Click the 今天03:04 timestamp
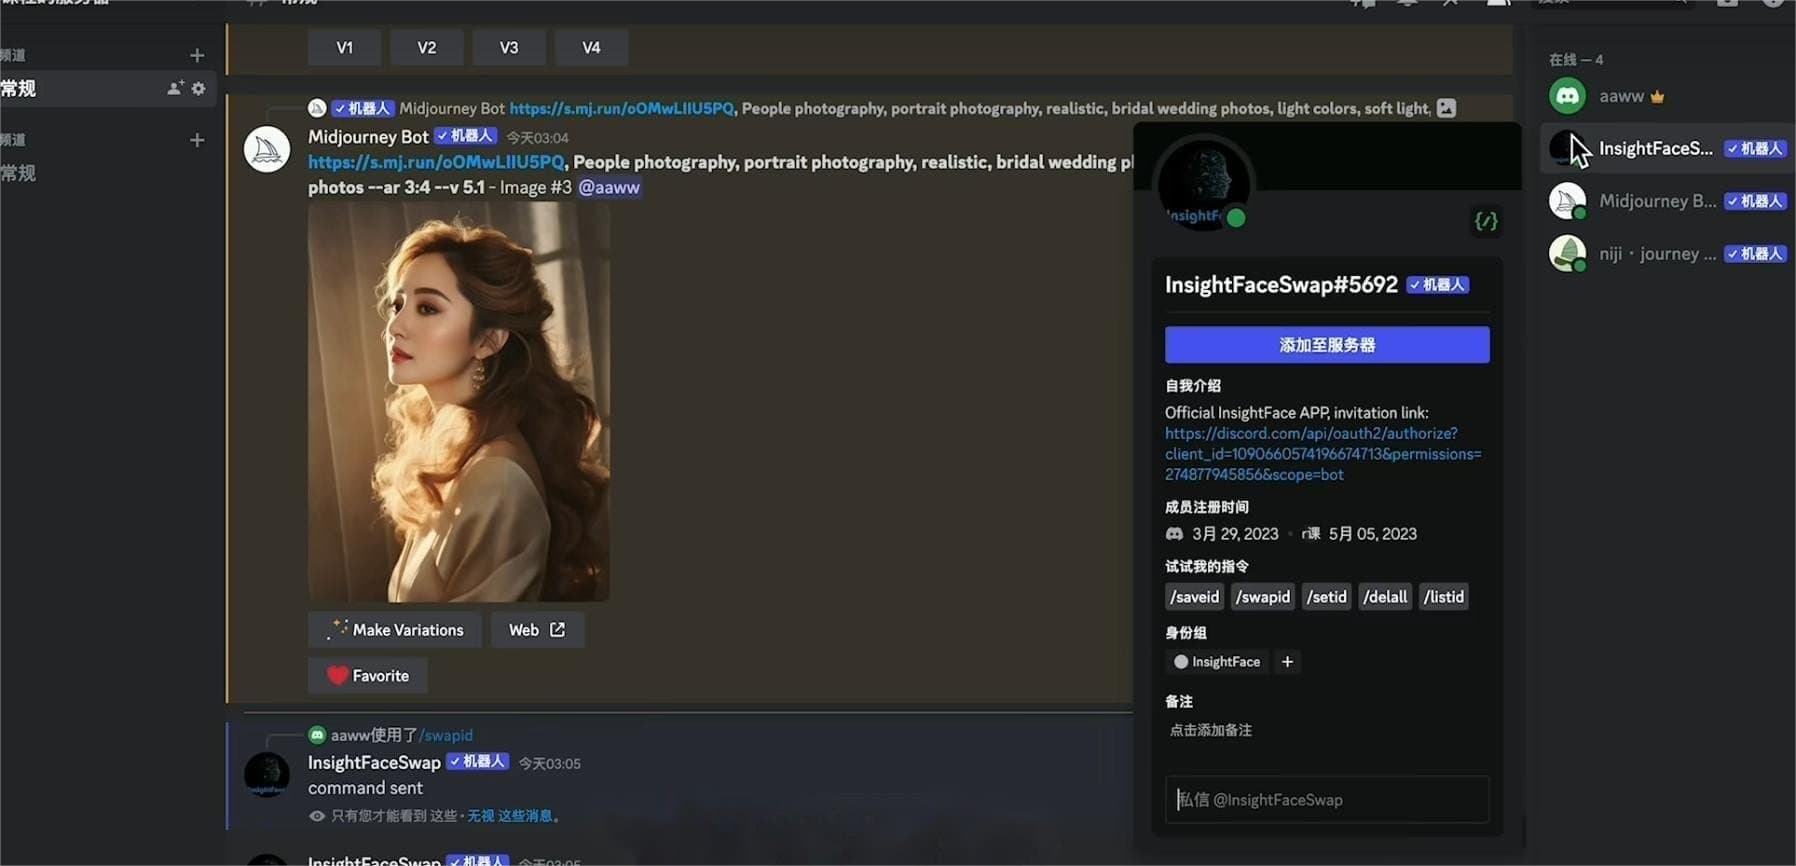This screenshot has width=1796, height=866. click(x=537, y=138)
